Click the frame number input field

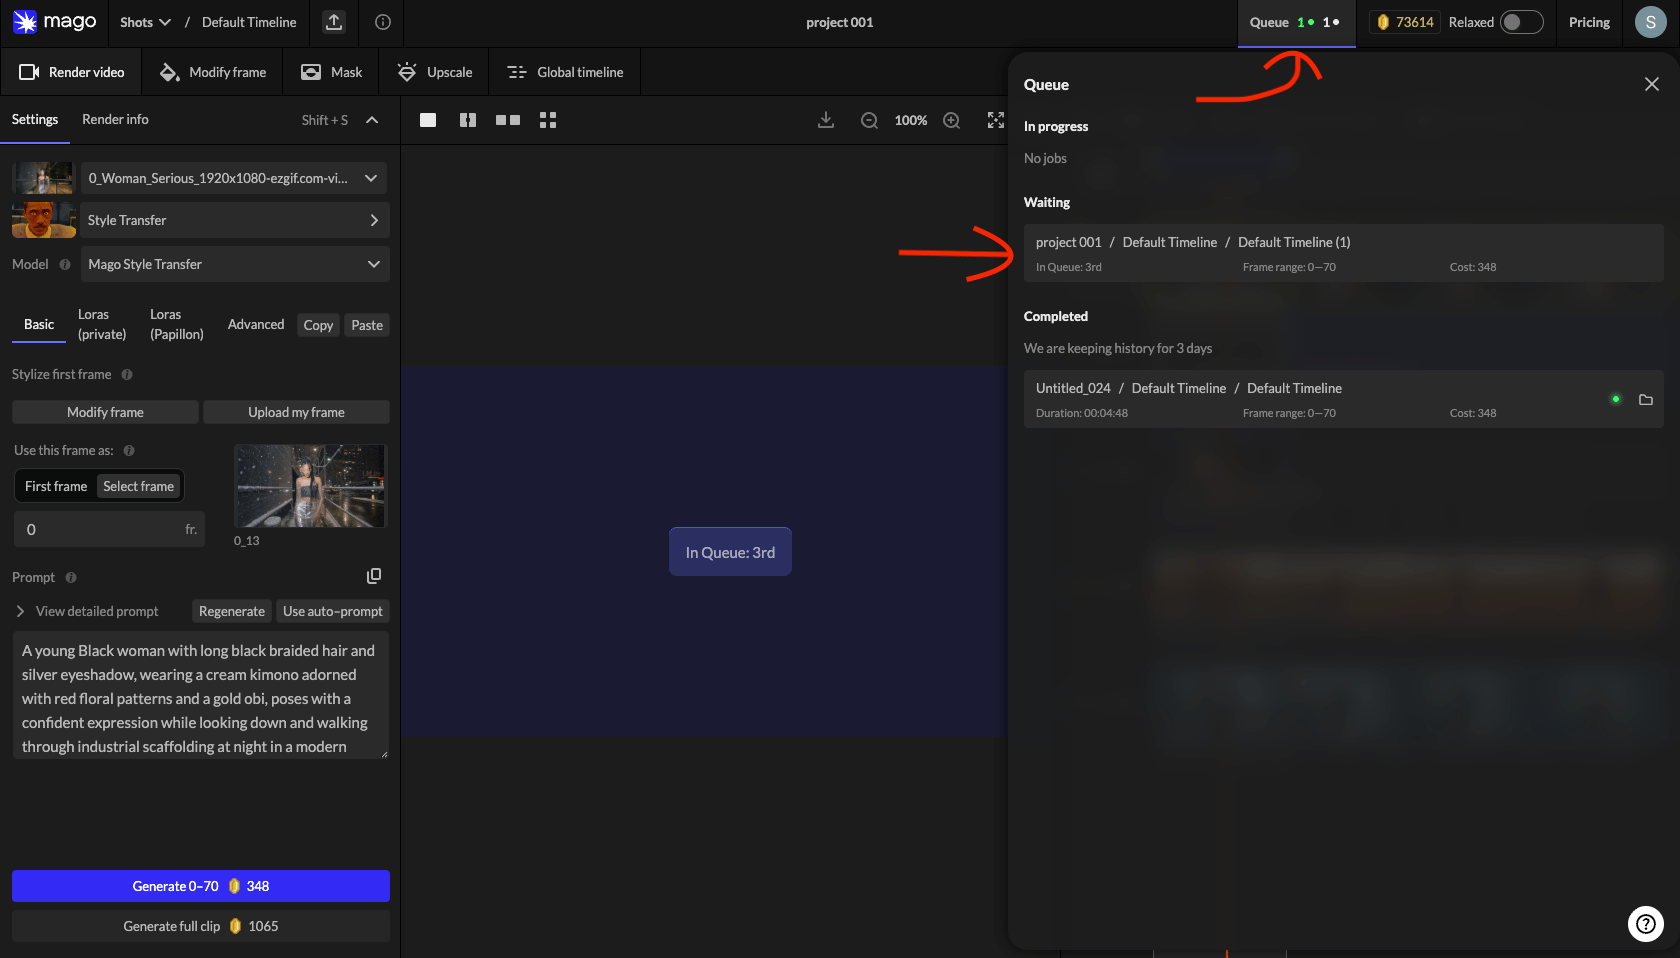click(109, 529)
